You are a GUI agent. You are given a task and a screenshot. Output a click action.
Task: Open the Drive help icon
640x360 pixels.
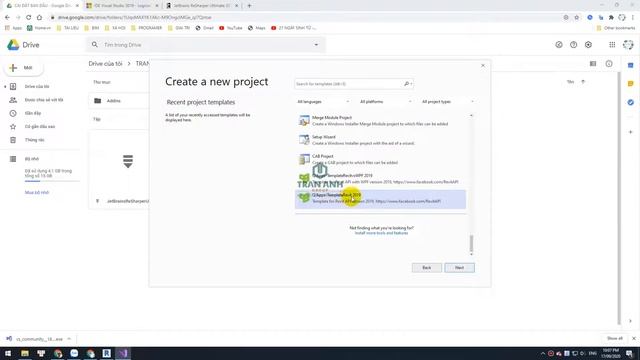tap(573, 45)
